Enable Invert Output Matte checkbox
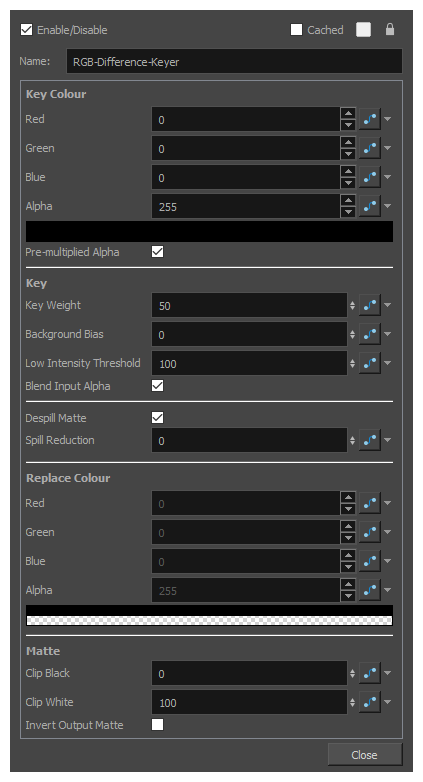The height and width of the screenshot is (782, 423). 157,725
